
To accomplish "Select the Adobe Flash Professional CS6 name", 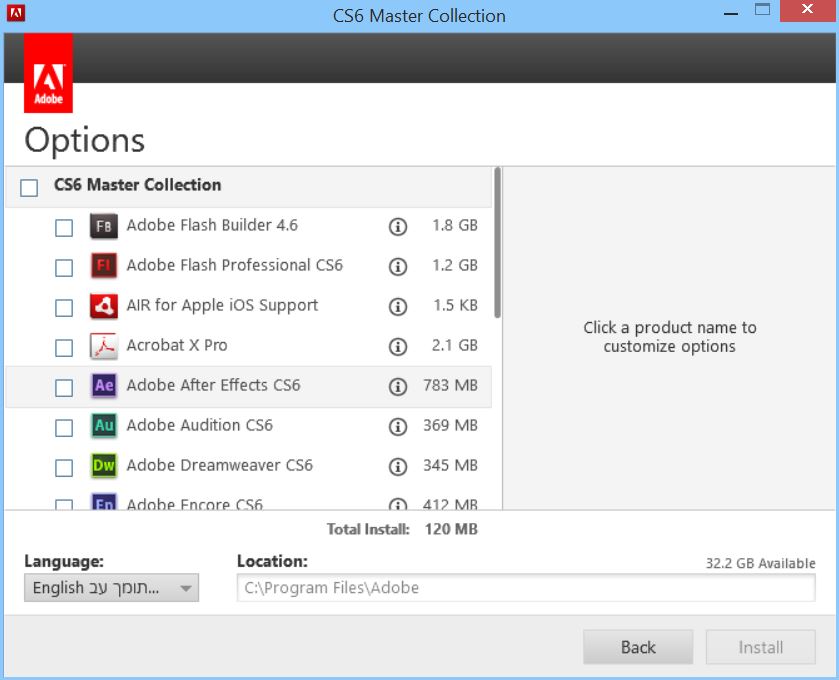I will click(234, 265).
